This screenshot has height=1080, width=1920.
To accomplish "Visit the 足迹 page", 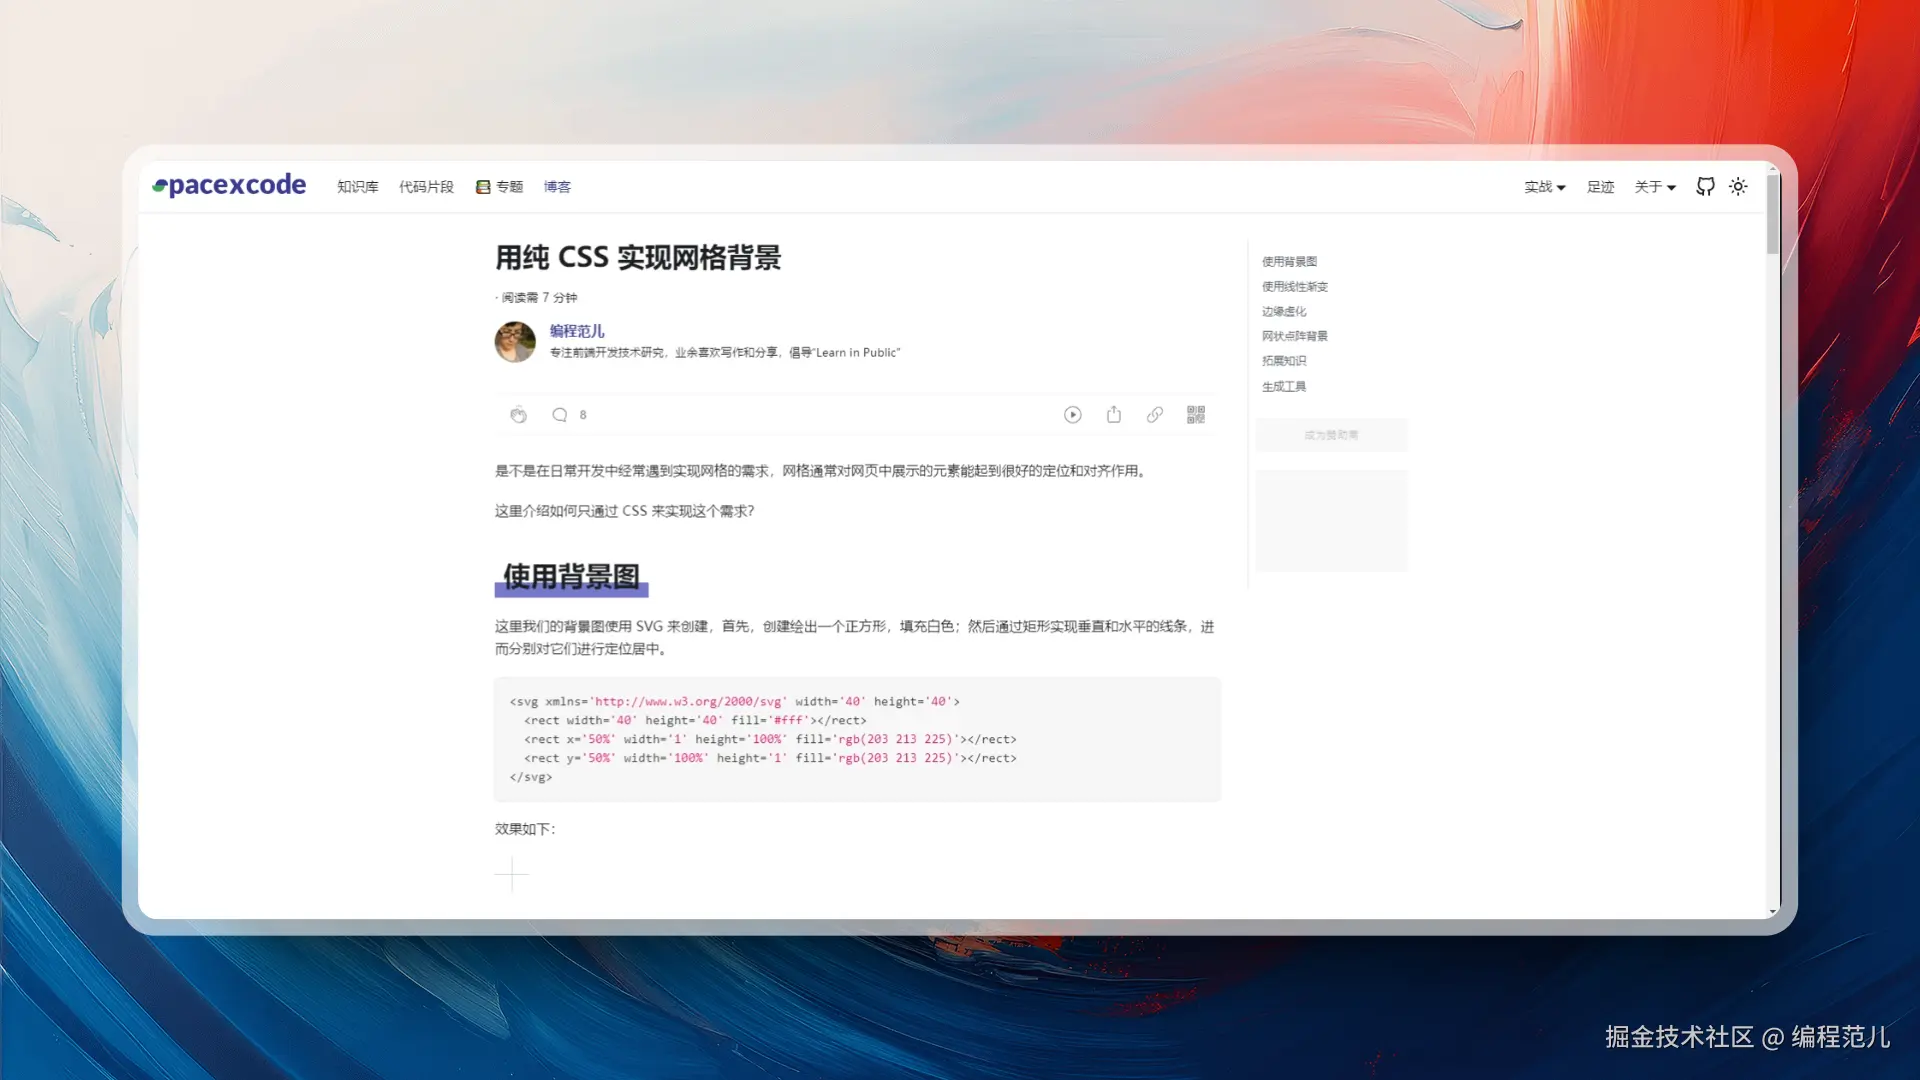I will point(1600,187).
